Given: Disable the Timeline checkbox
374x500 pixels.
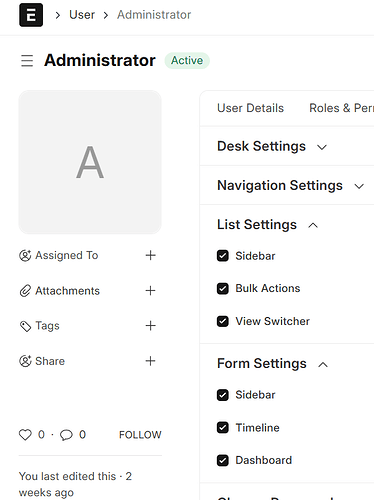Looking at the screenshot, I should [223, 427].
